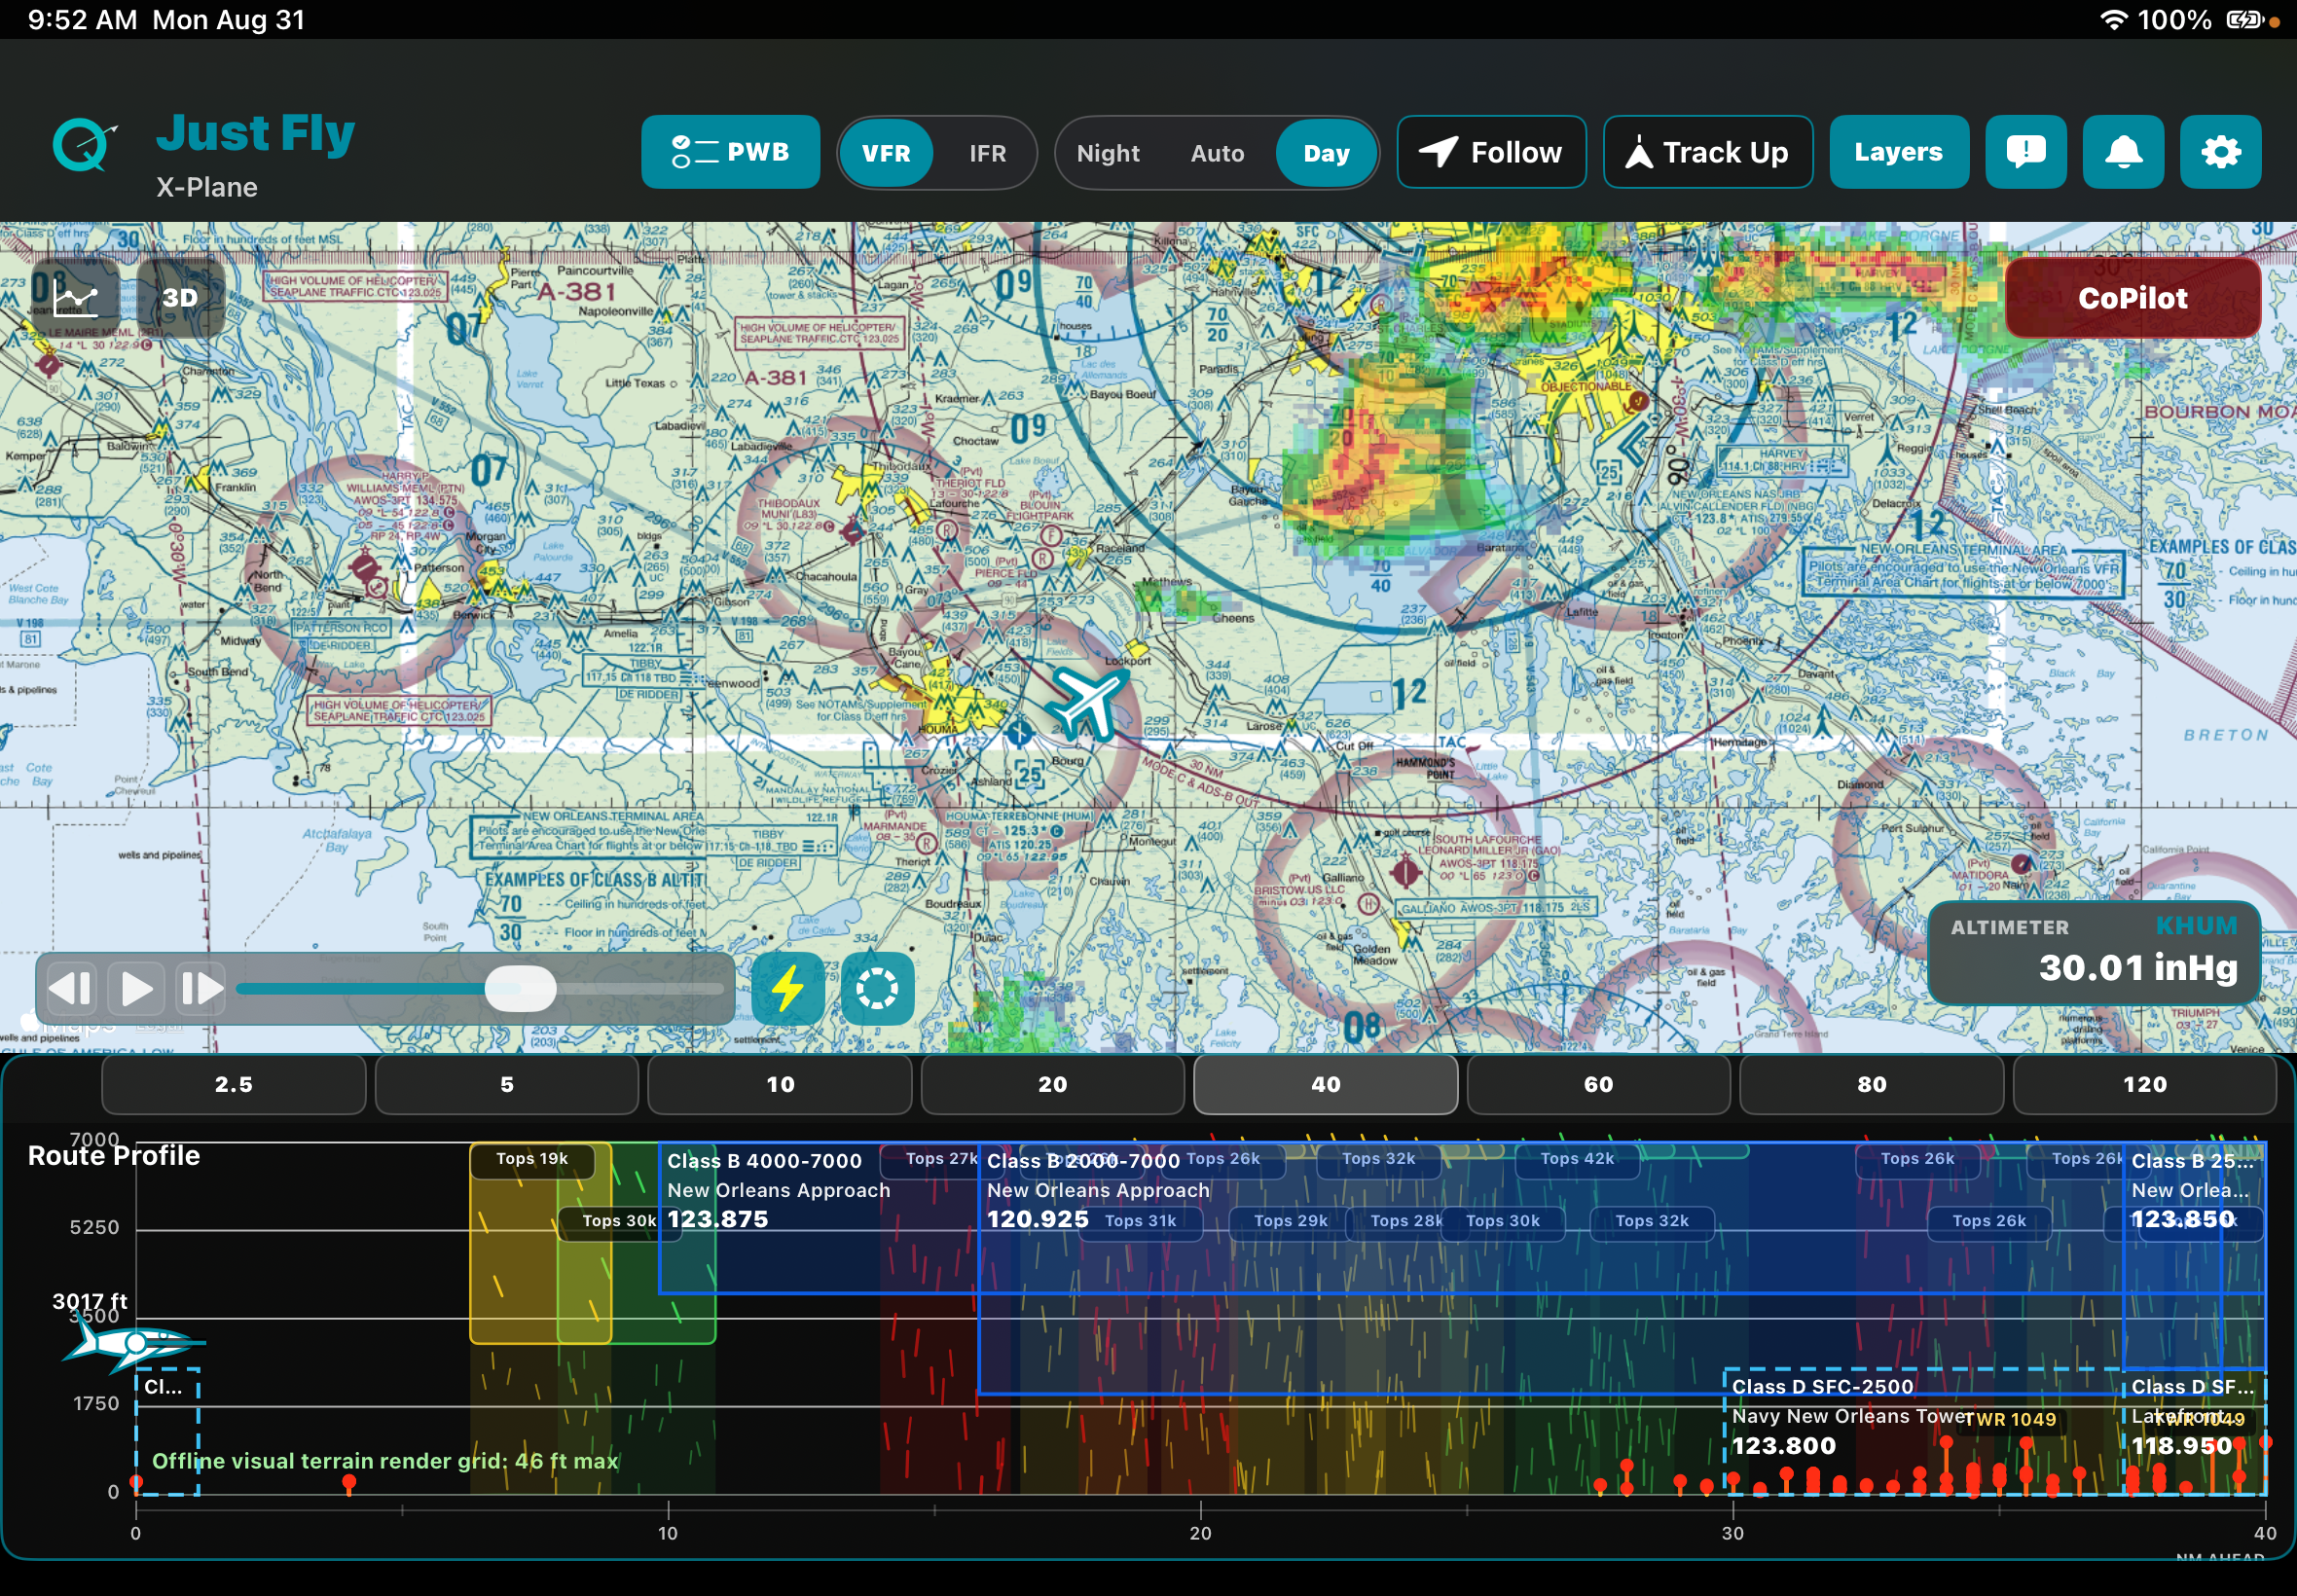Select VFR chart mode
2297x1596 pixels.
tap(886, 152)
